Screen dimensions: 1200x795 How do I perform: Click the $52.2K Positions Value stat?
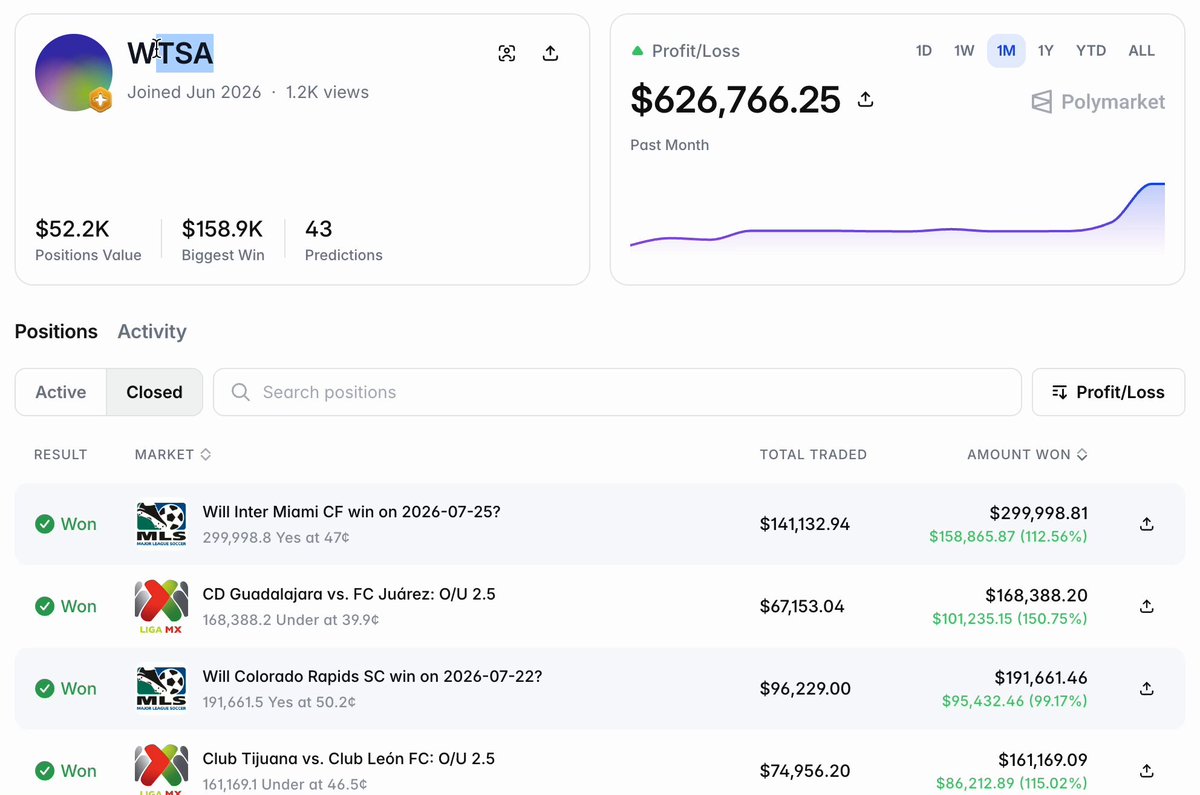[88, 240]
